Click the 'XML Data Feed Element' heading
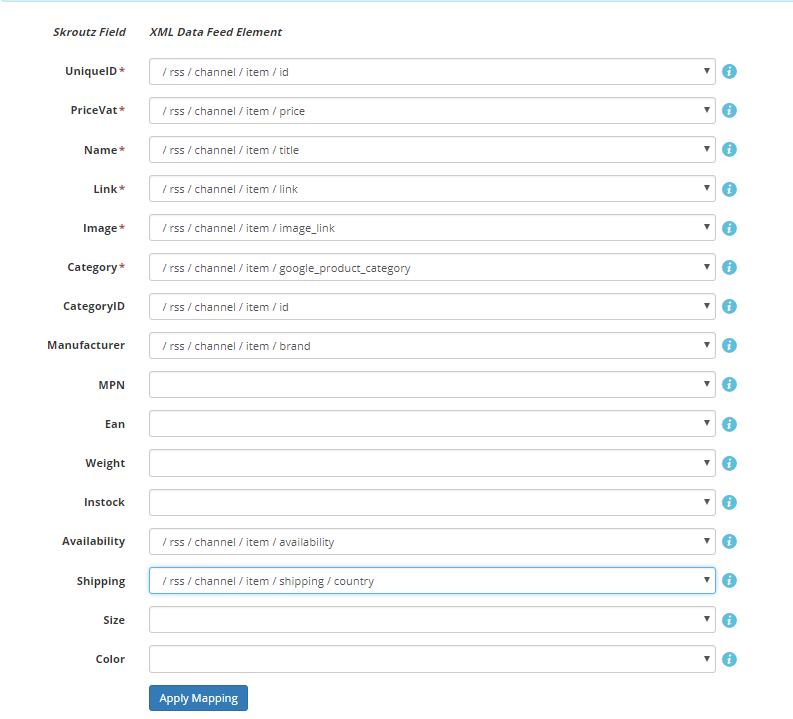The width and height of the screenshot is (793, 719). coord(215,32)
